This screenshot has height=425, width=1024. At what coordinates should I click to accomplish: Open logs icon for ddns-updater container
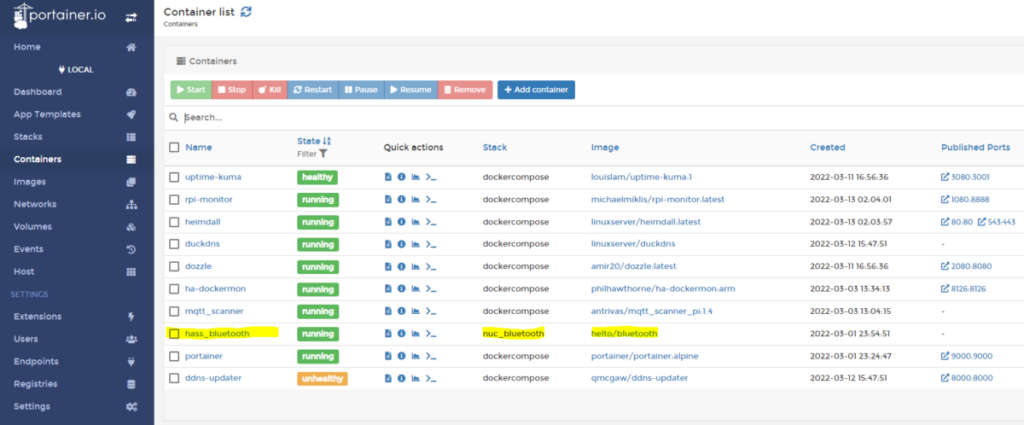click(388, 378)
